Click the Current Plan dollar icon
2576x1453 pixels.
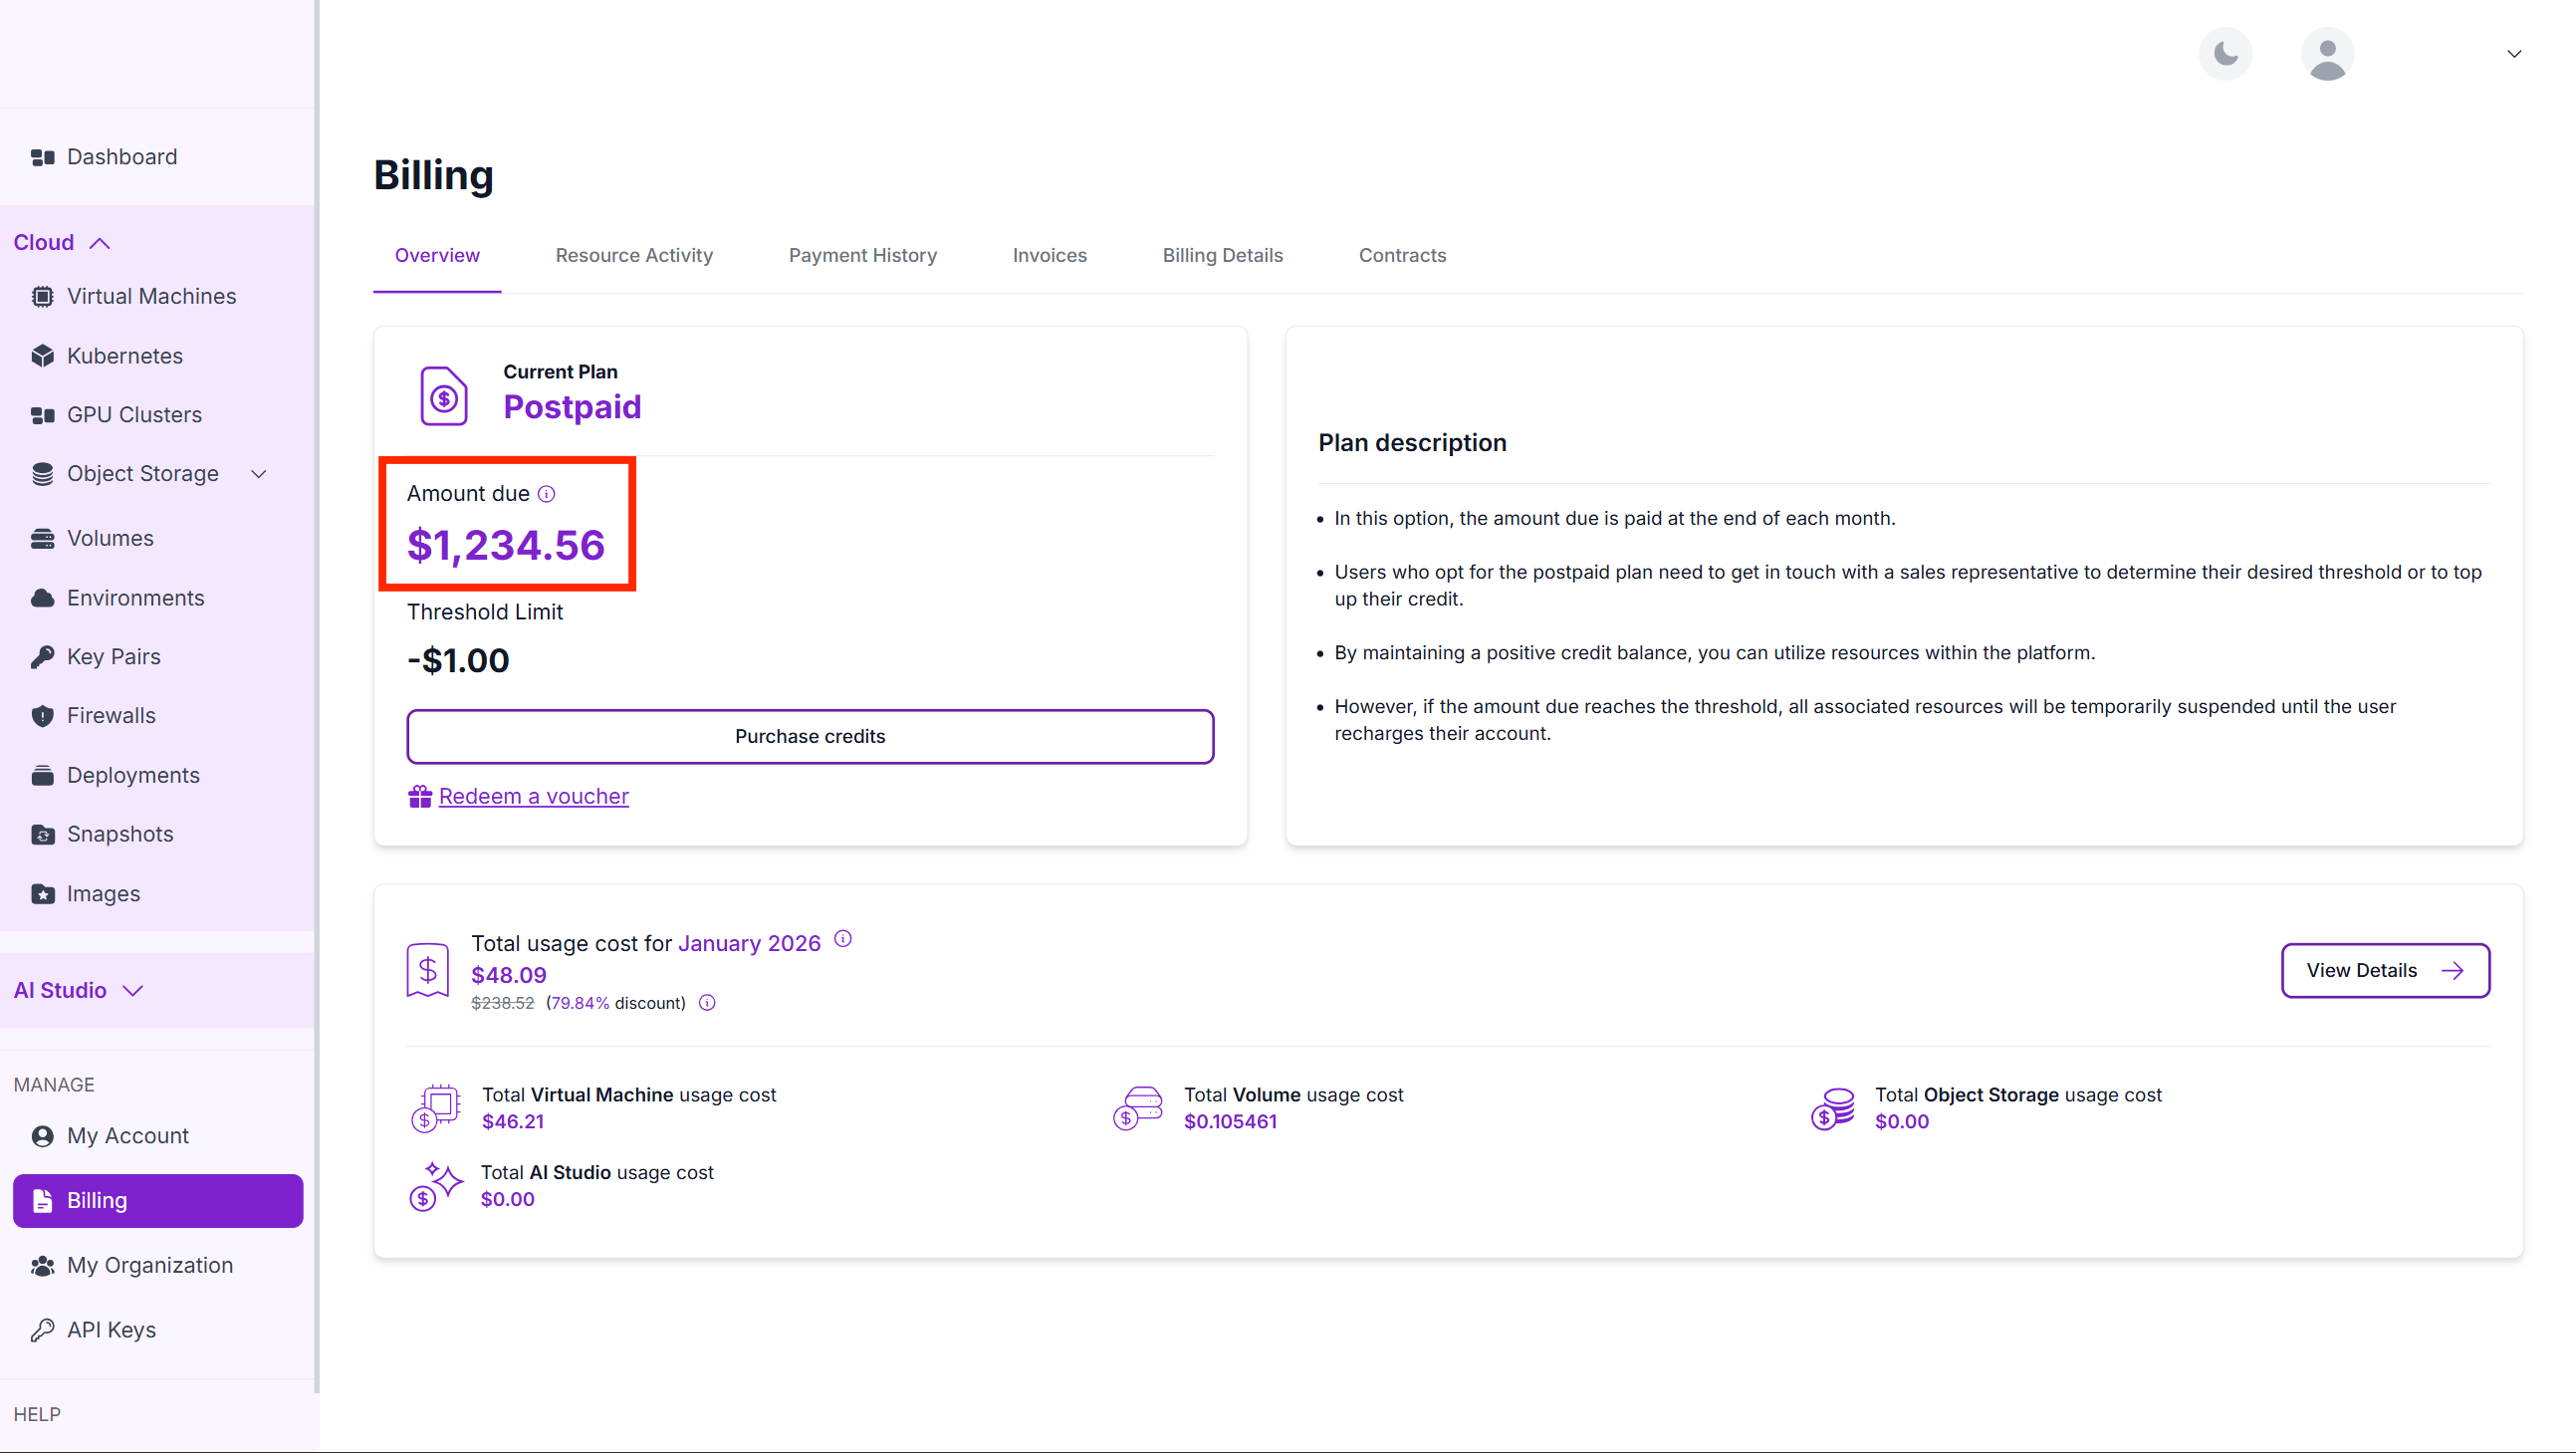click(x=444, y=397)
